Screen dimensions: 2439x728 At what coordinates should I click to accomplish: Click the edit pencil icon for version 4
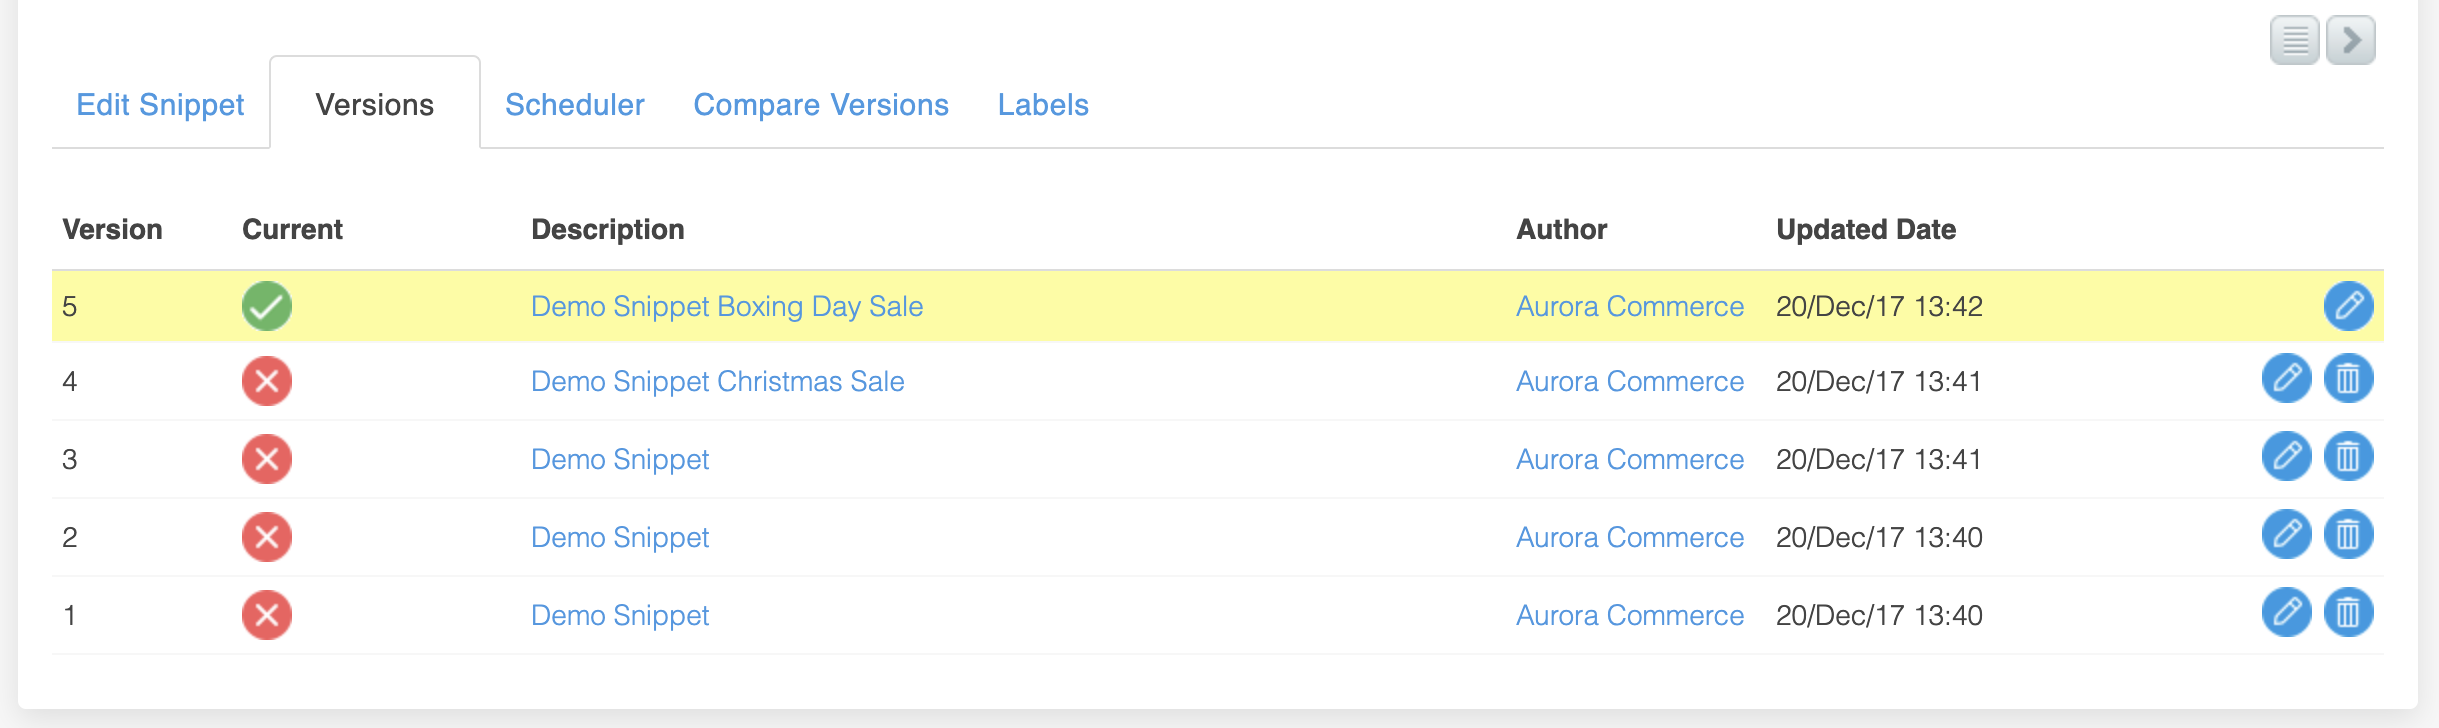coord(2286,379)
